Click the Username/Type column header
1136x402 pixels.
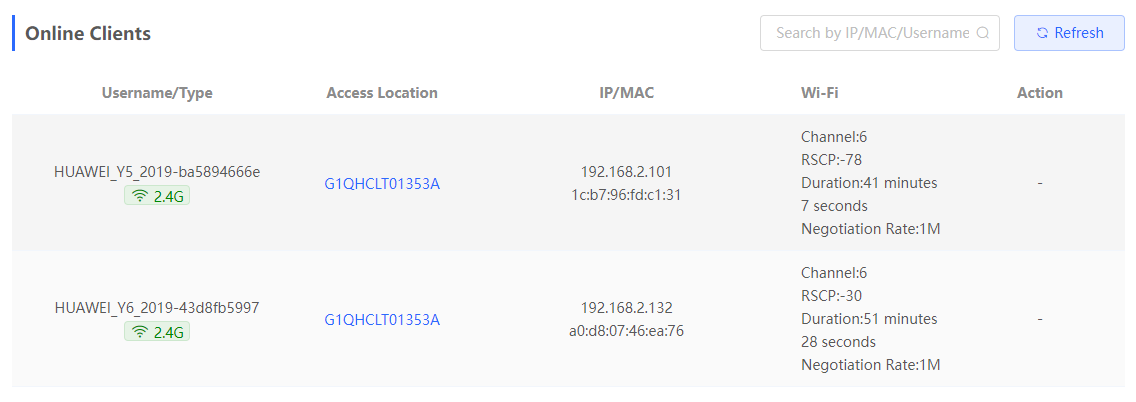pyautogui.click(x=157, y=93)
